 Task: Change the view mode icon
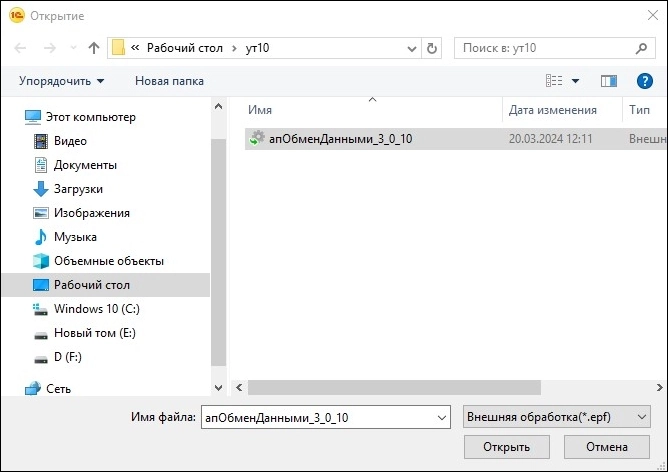[x=554, y=81]
